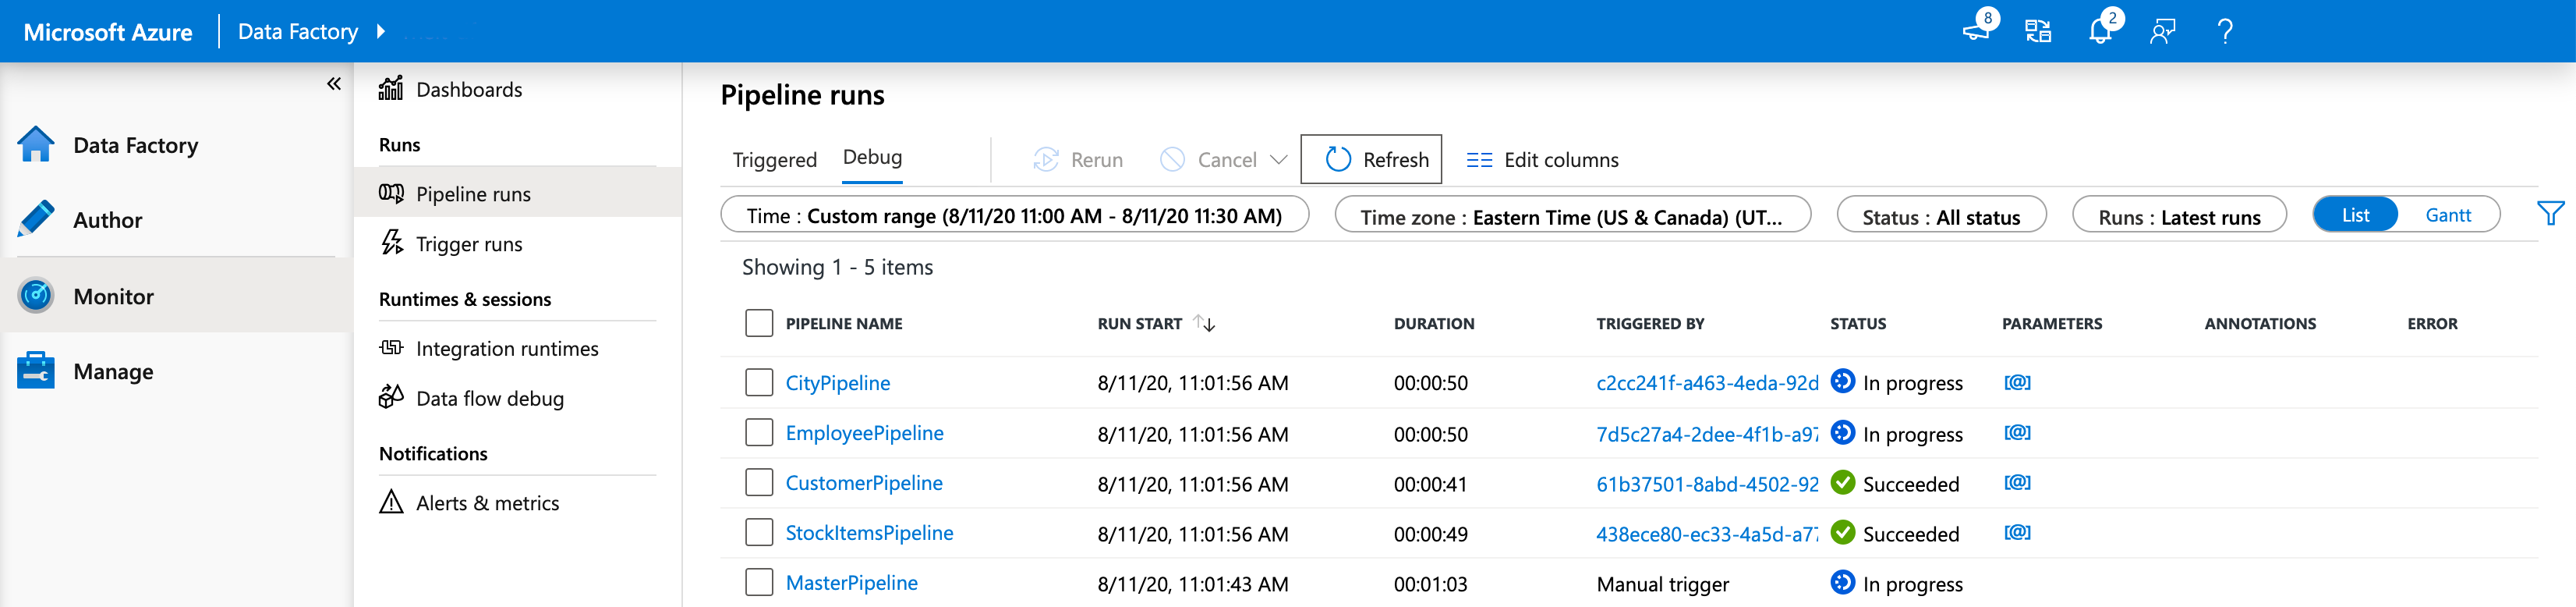Screen dimensions: 2576x607
Task: Open the EmployeePipeline link
Action: tap(864, 432)
